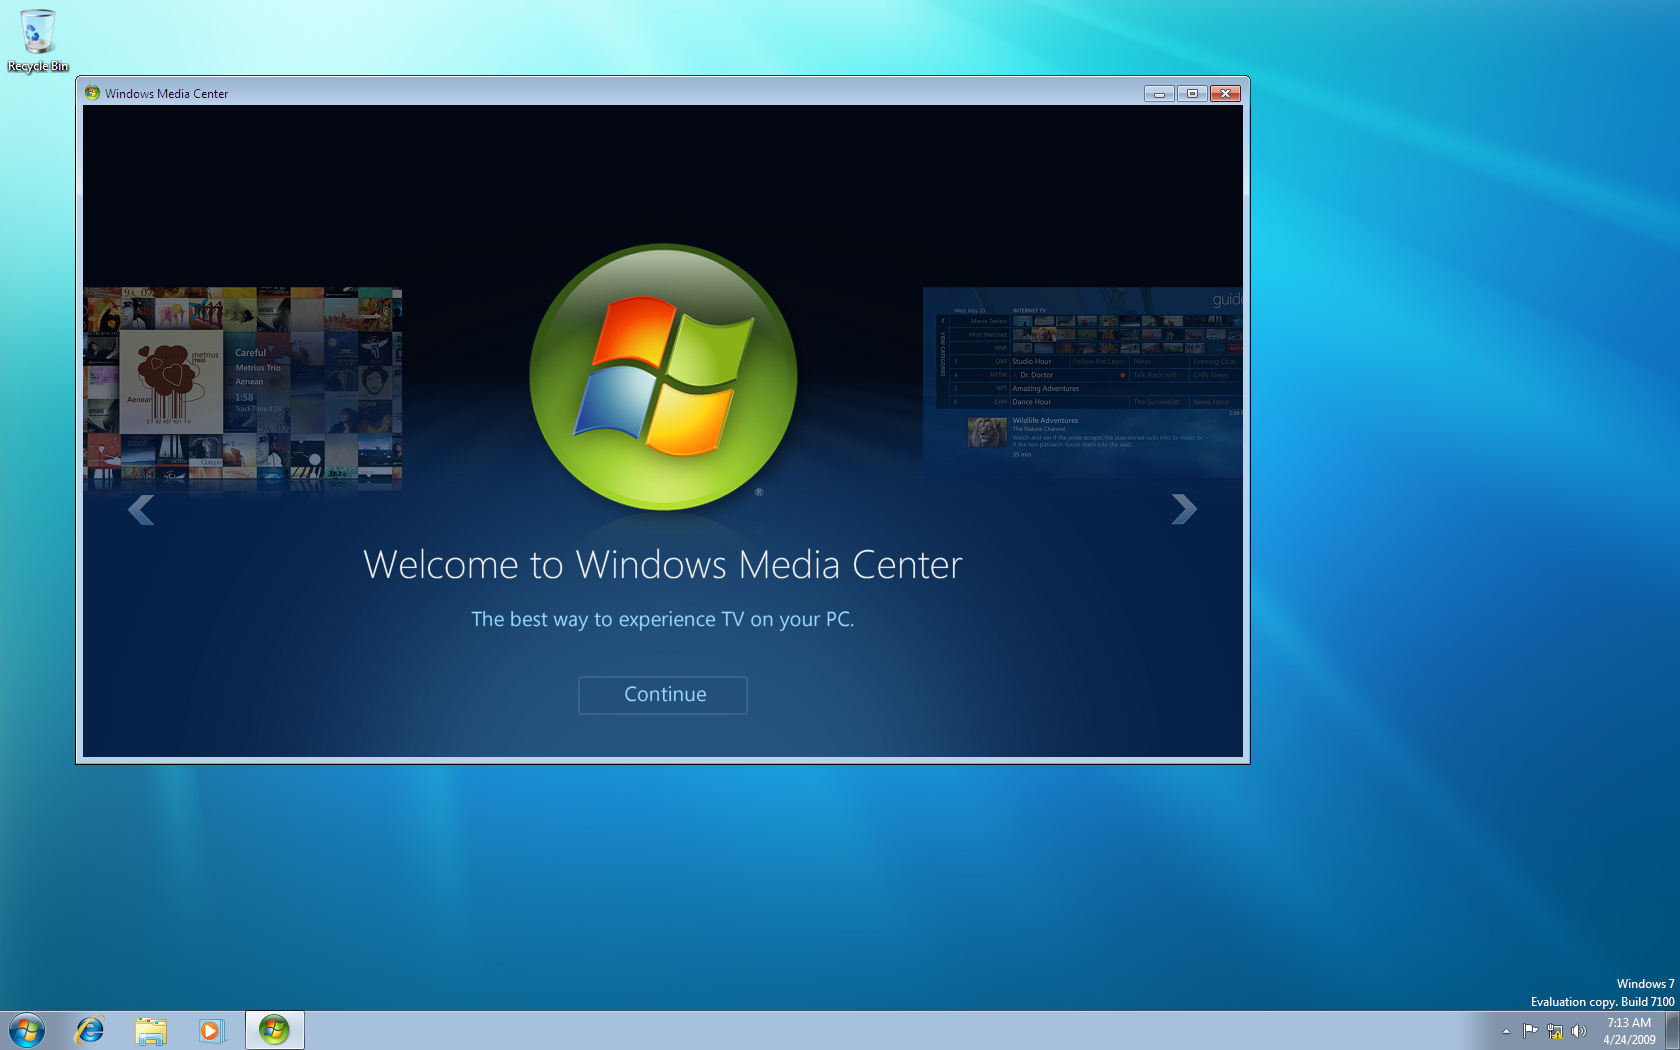Screen dimensions: 1680x1050
Task: Open the Start menu
Action: [x=25, y=1029]
